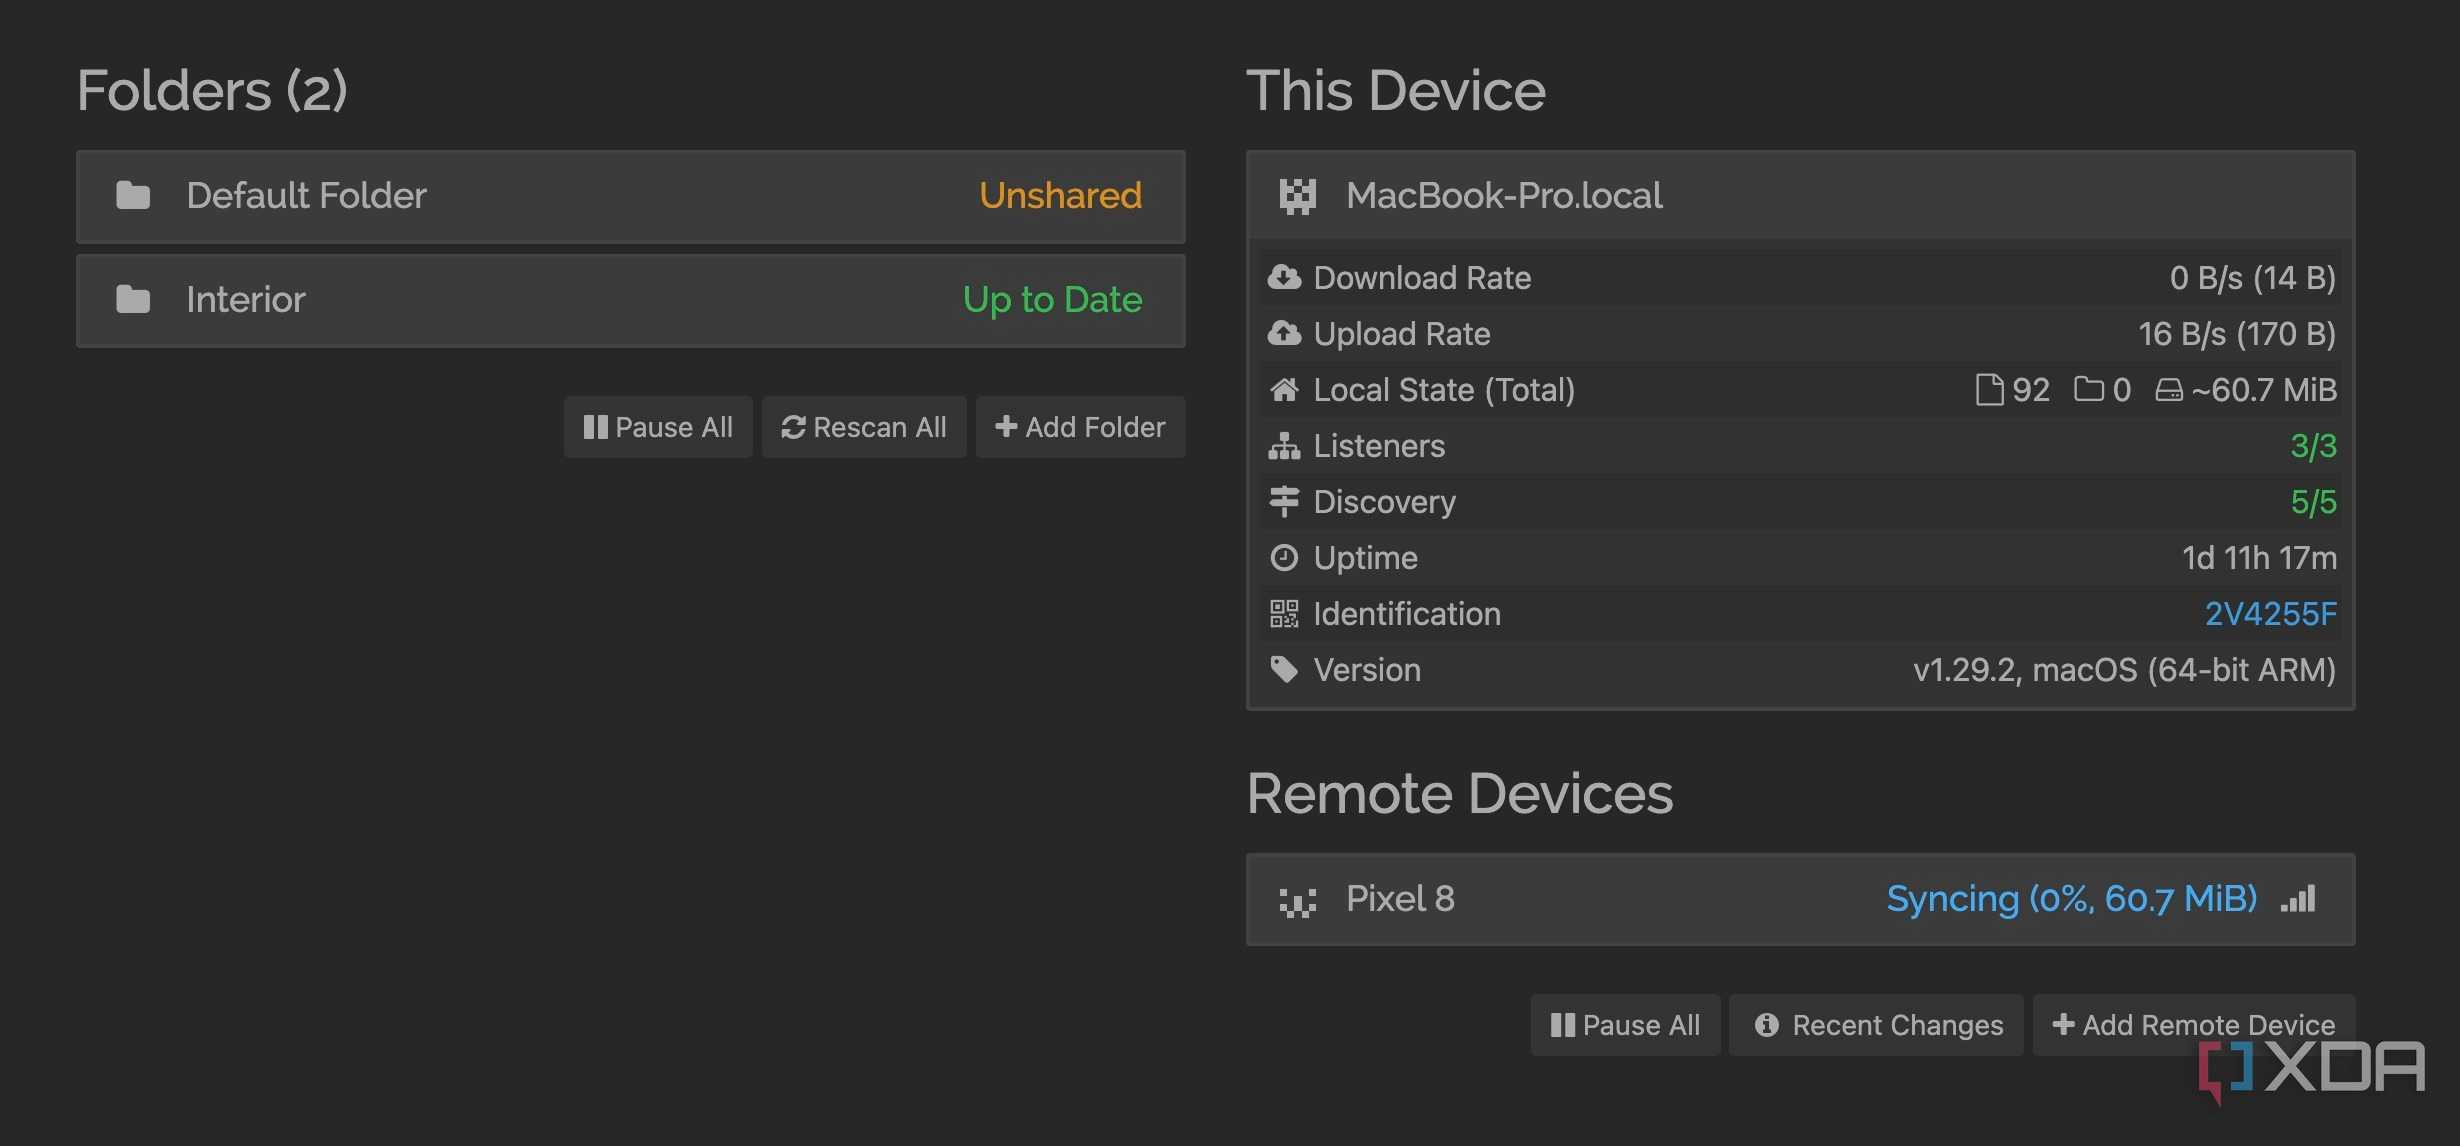This screenshot has height=1146, width=2460.
Task: Click the Interior folder icon
Action: [133, 299]
